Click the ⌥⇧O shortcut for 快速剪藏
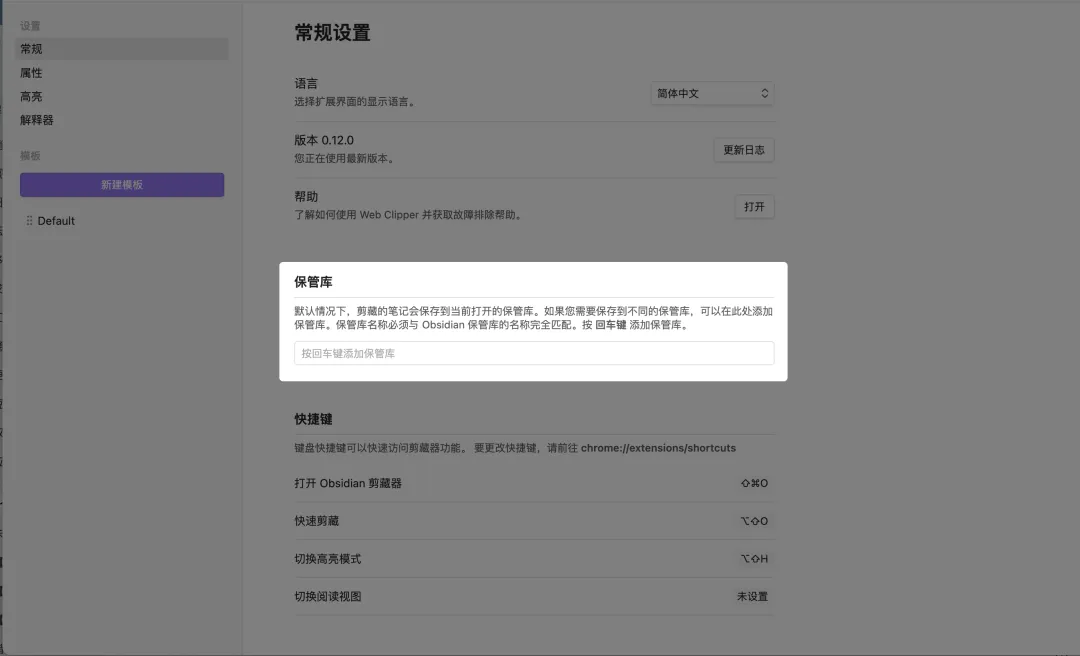Screen dimensions: 1080x656 tap(754, 521)
